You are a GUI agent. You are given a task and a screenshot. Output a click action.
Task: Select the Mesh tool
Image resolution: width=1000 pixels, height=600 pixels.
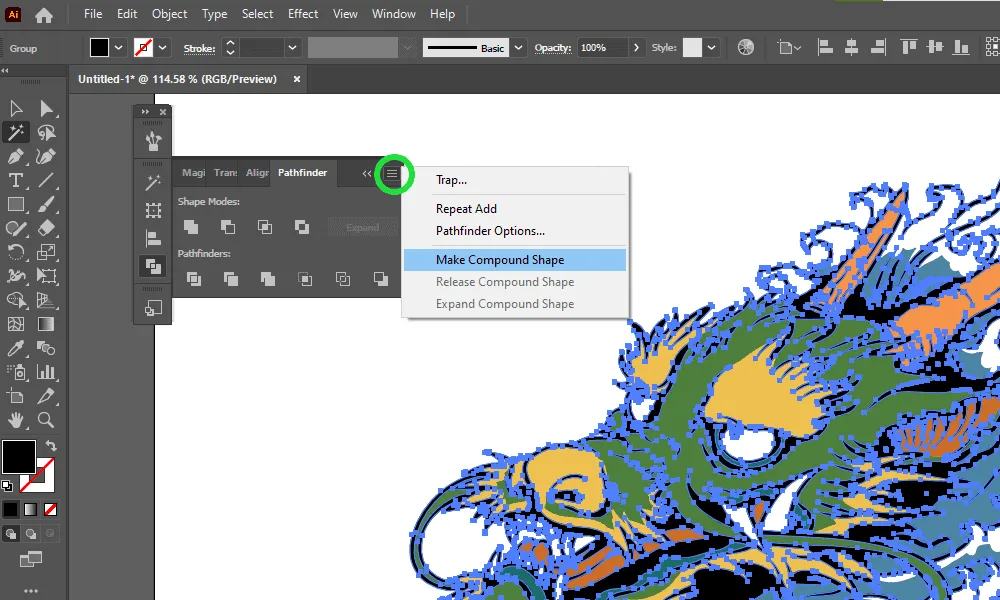coord(16,324)
